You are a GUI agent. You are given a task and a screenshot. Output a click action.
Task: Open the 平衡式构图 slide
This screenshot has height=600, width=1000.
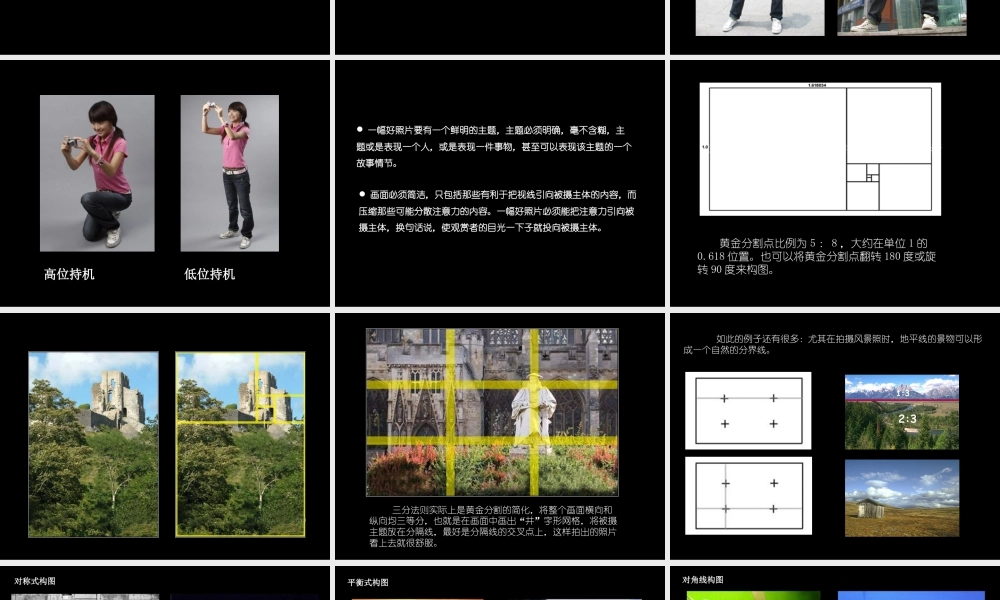tap(499, 584)
